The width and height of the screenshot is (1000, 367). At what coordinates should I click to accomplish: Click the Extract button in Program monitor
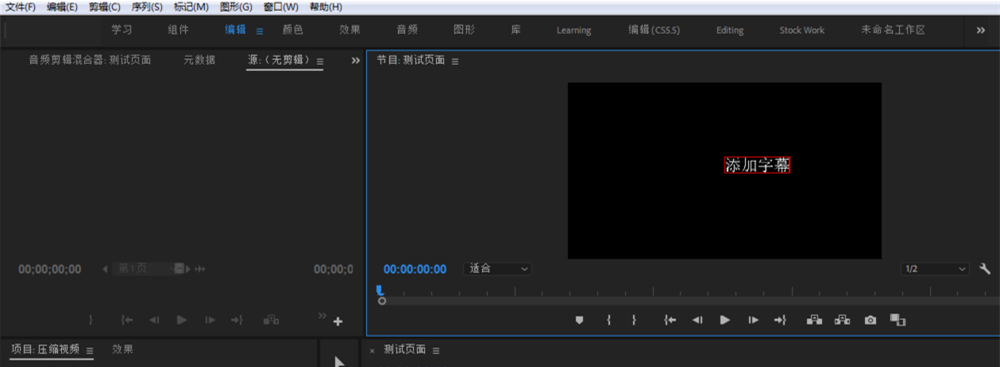click(x=842, y=320)
